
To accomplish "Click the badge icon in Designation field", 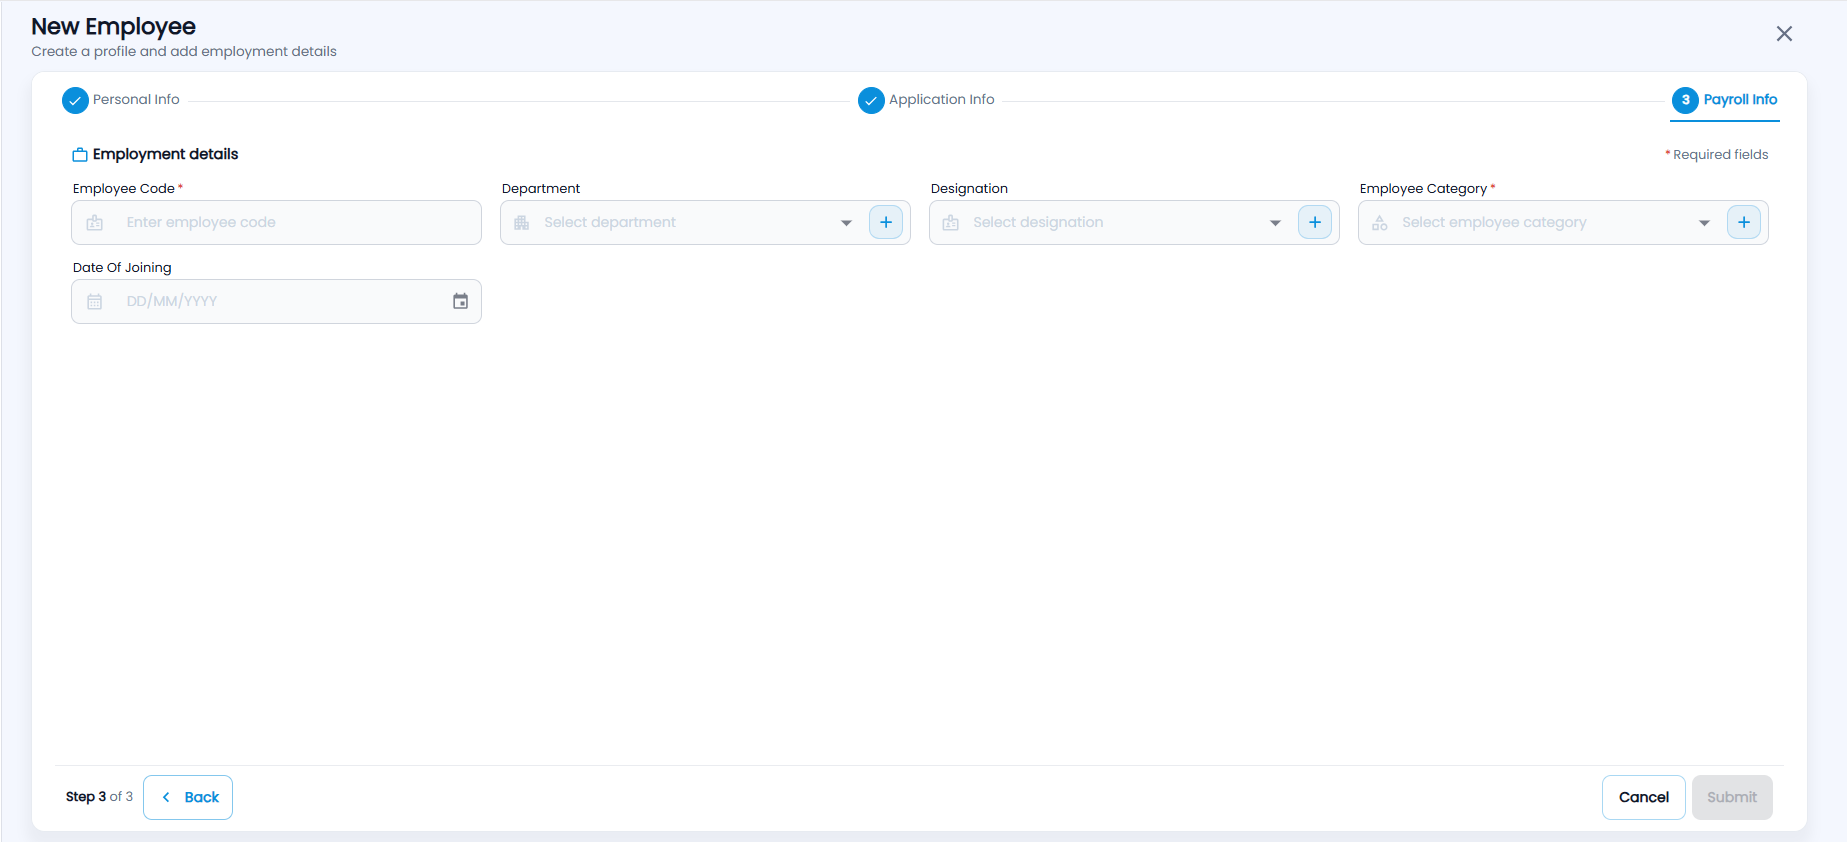I will pos(950,223).
